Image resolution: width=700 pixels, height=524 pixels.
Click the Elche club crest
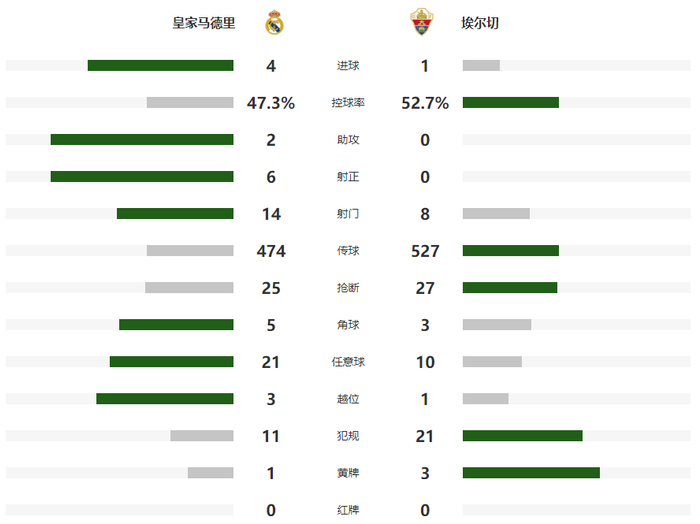[423, 23]
